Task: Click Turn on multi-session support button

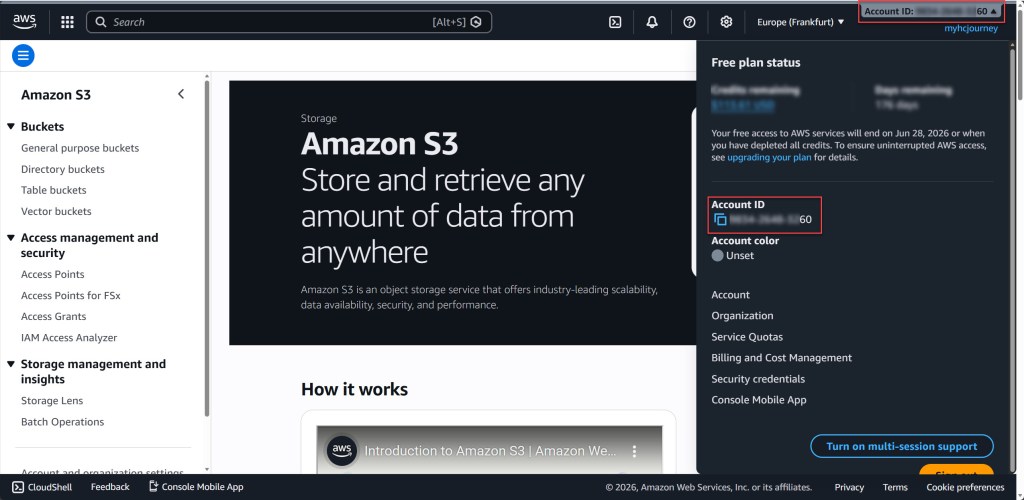Action: [x=902, y=446]
